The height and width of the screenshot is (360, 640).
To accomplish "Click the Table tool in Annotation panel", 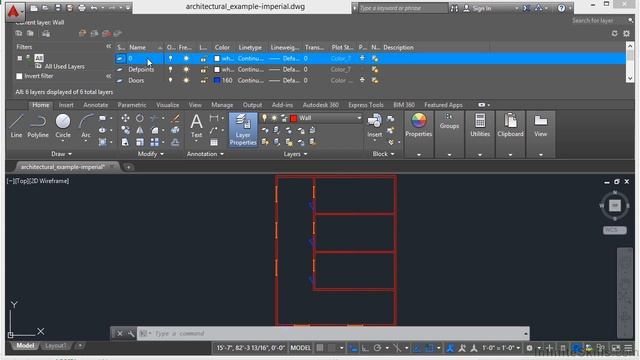I will coord(214,142).
